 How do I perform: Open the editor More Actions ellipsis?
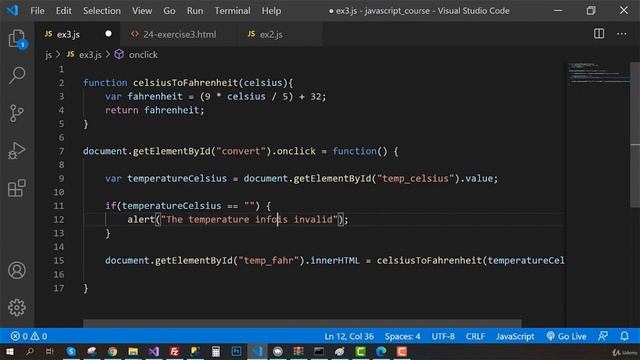tap(621, 34)
